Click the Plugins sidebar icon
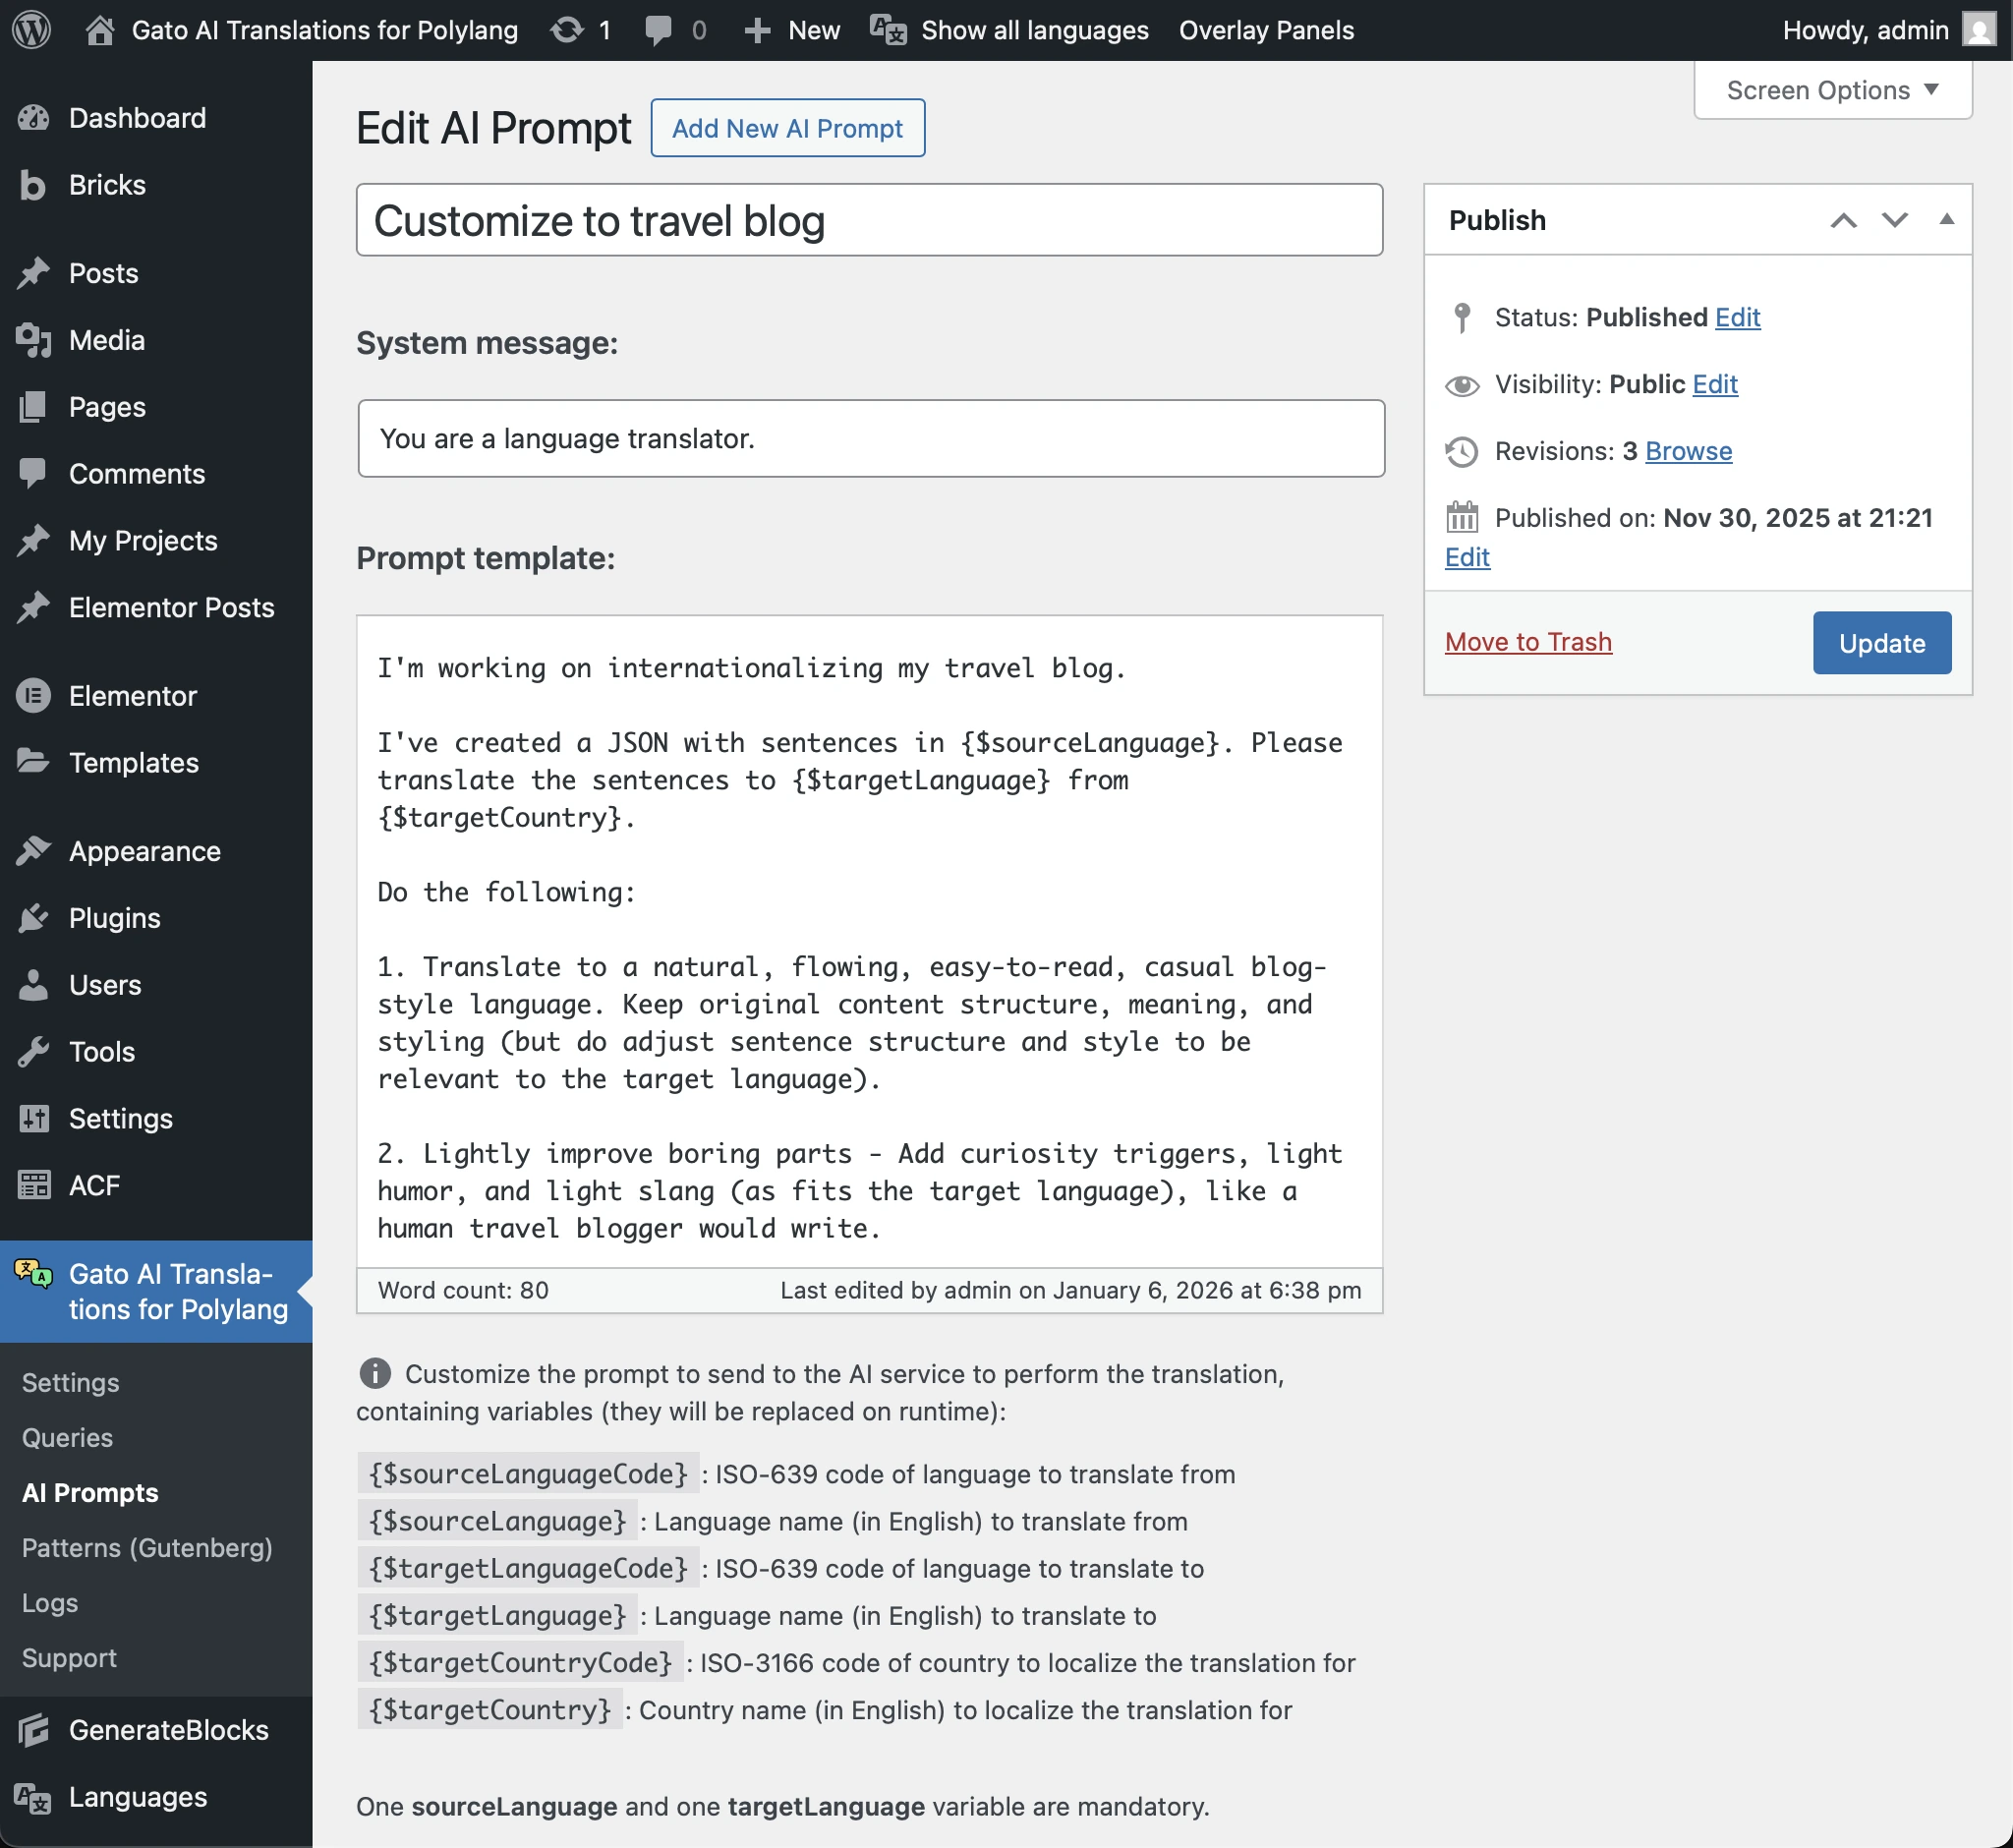 coord(33,918)
